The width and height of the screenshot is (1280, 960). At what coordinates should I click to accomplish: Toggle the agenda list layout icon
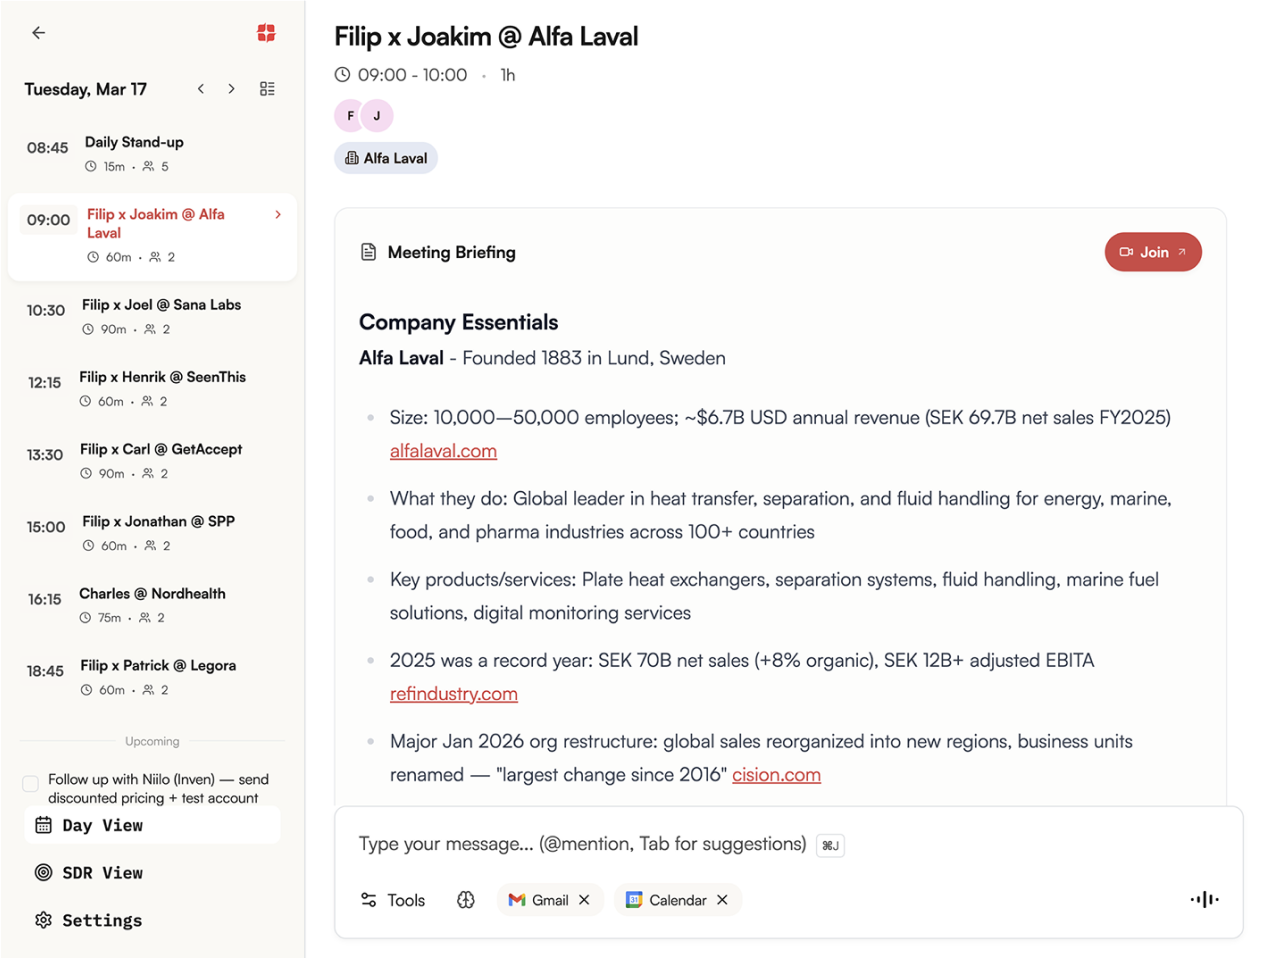click(x=267, y=89)
